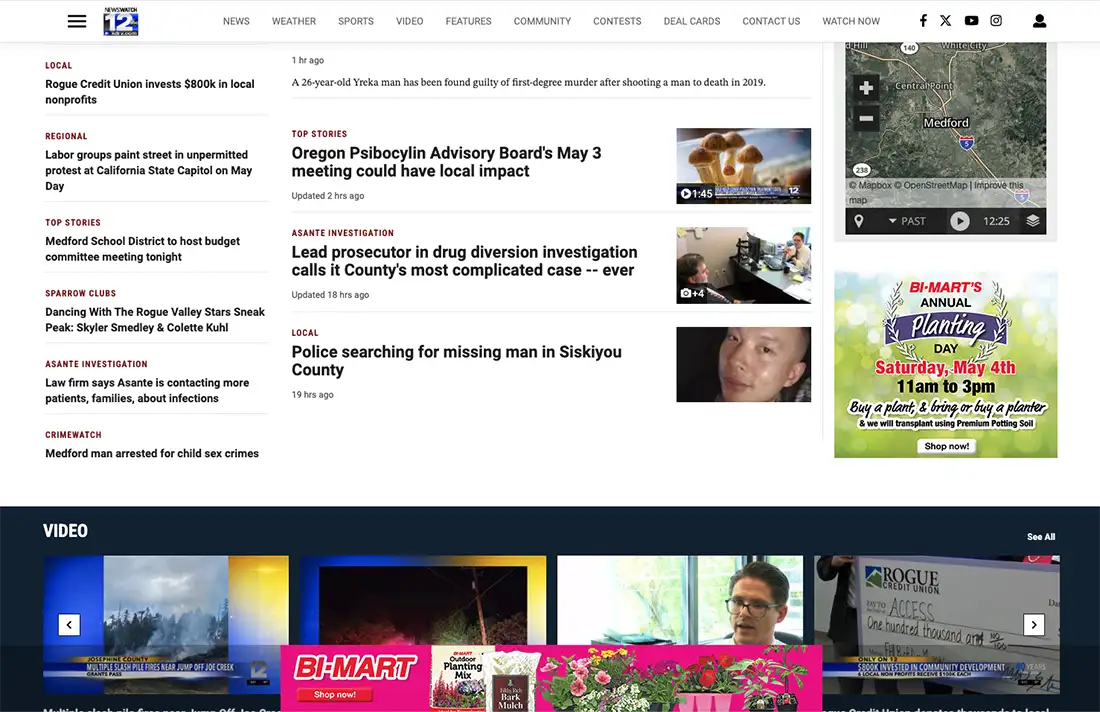Viewport: 1100px width, 712px height.
Task: Show previous videos with left arrow
Action: coord(69,624)
